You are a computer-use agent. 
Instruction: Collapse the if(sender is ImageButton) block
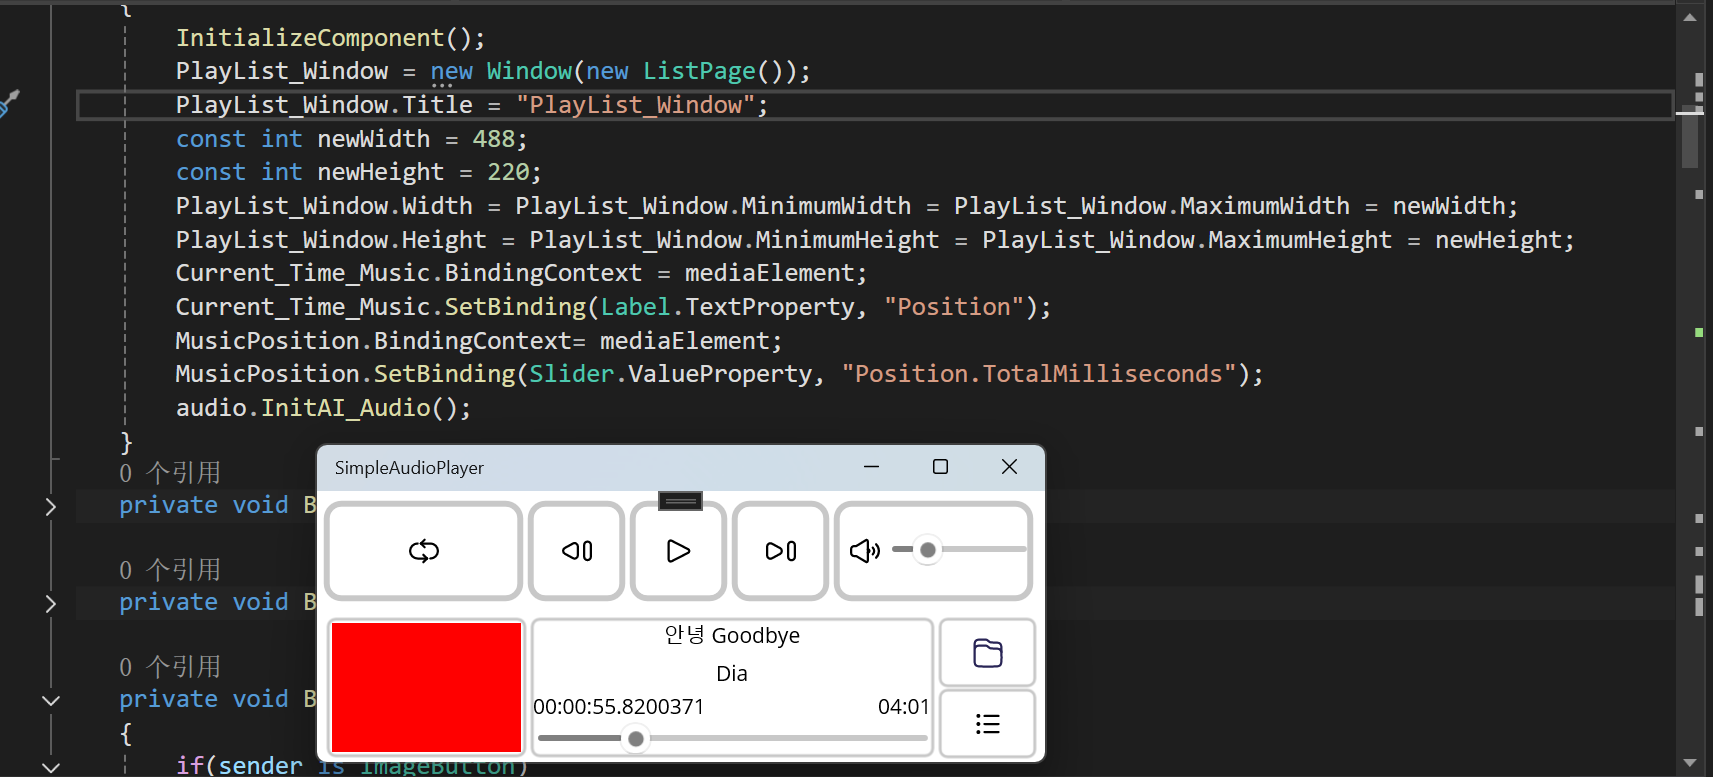[50, 767]
